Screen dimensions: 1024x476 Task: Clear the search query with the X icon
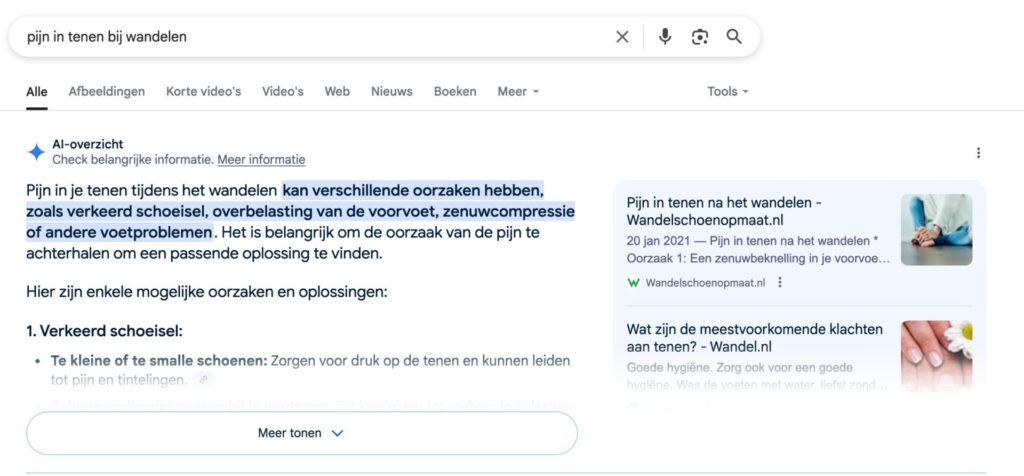pos(622,37)
